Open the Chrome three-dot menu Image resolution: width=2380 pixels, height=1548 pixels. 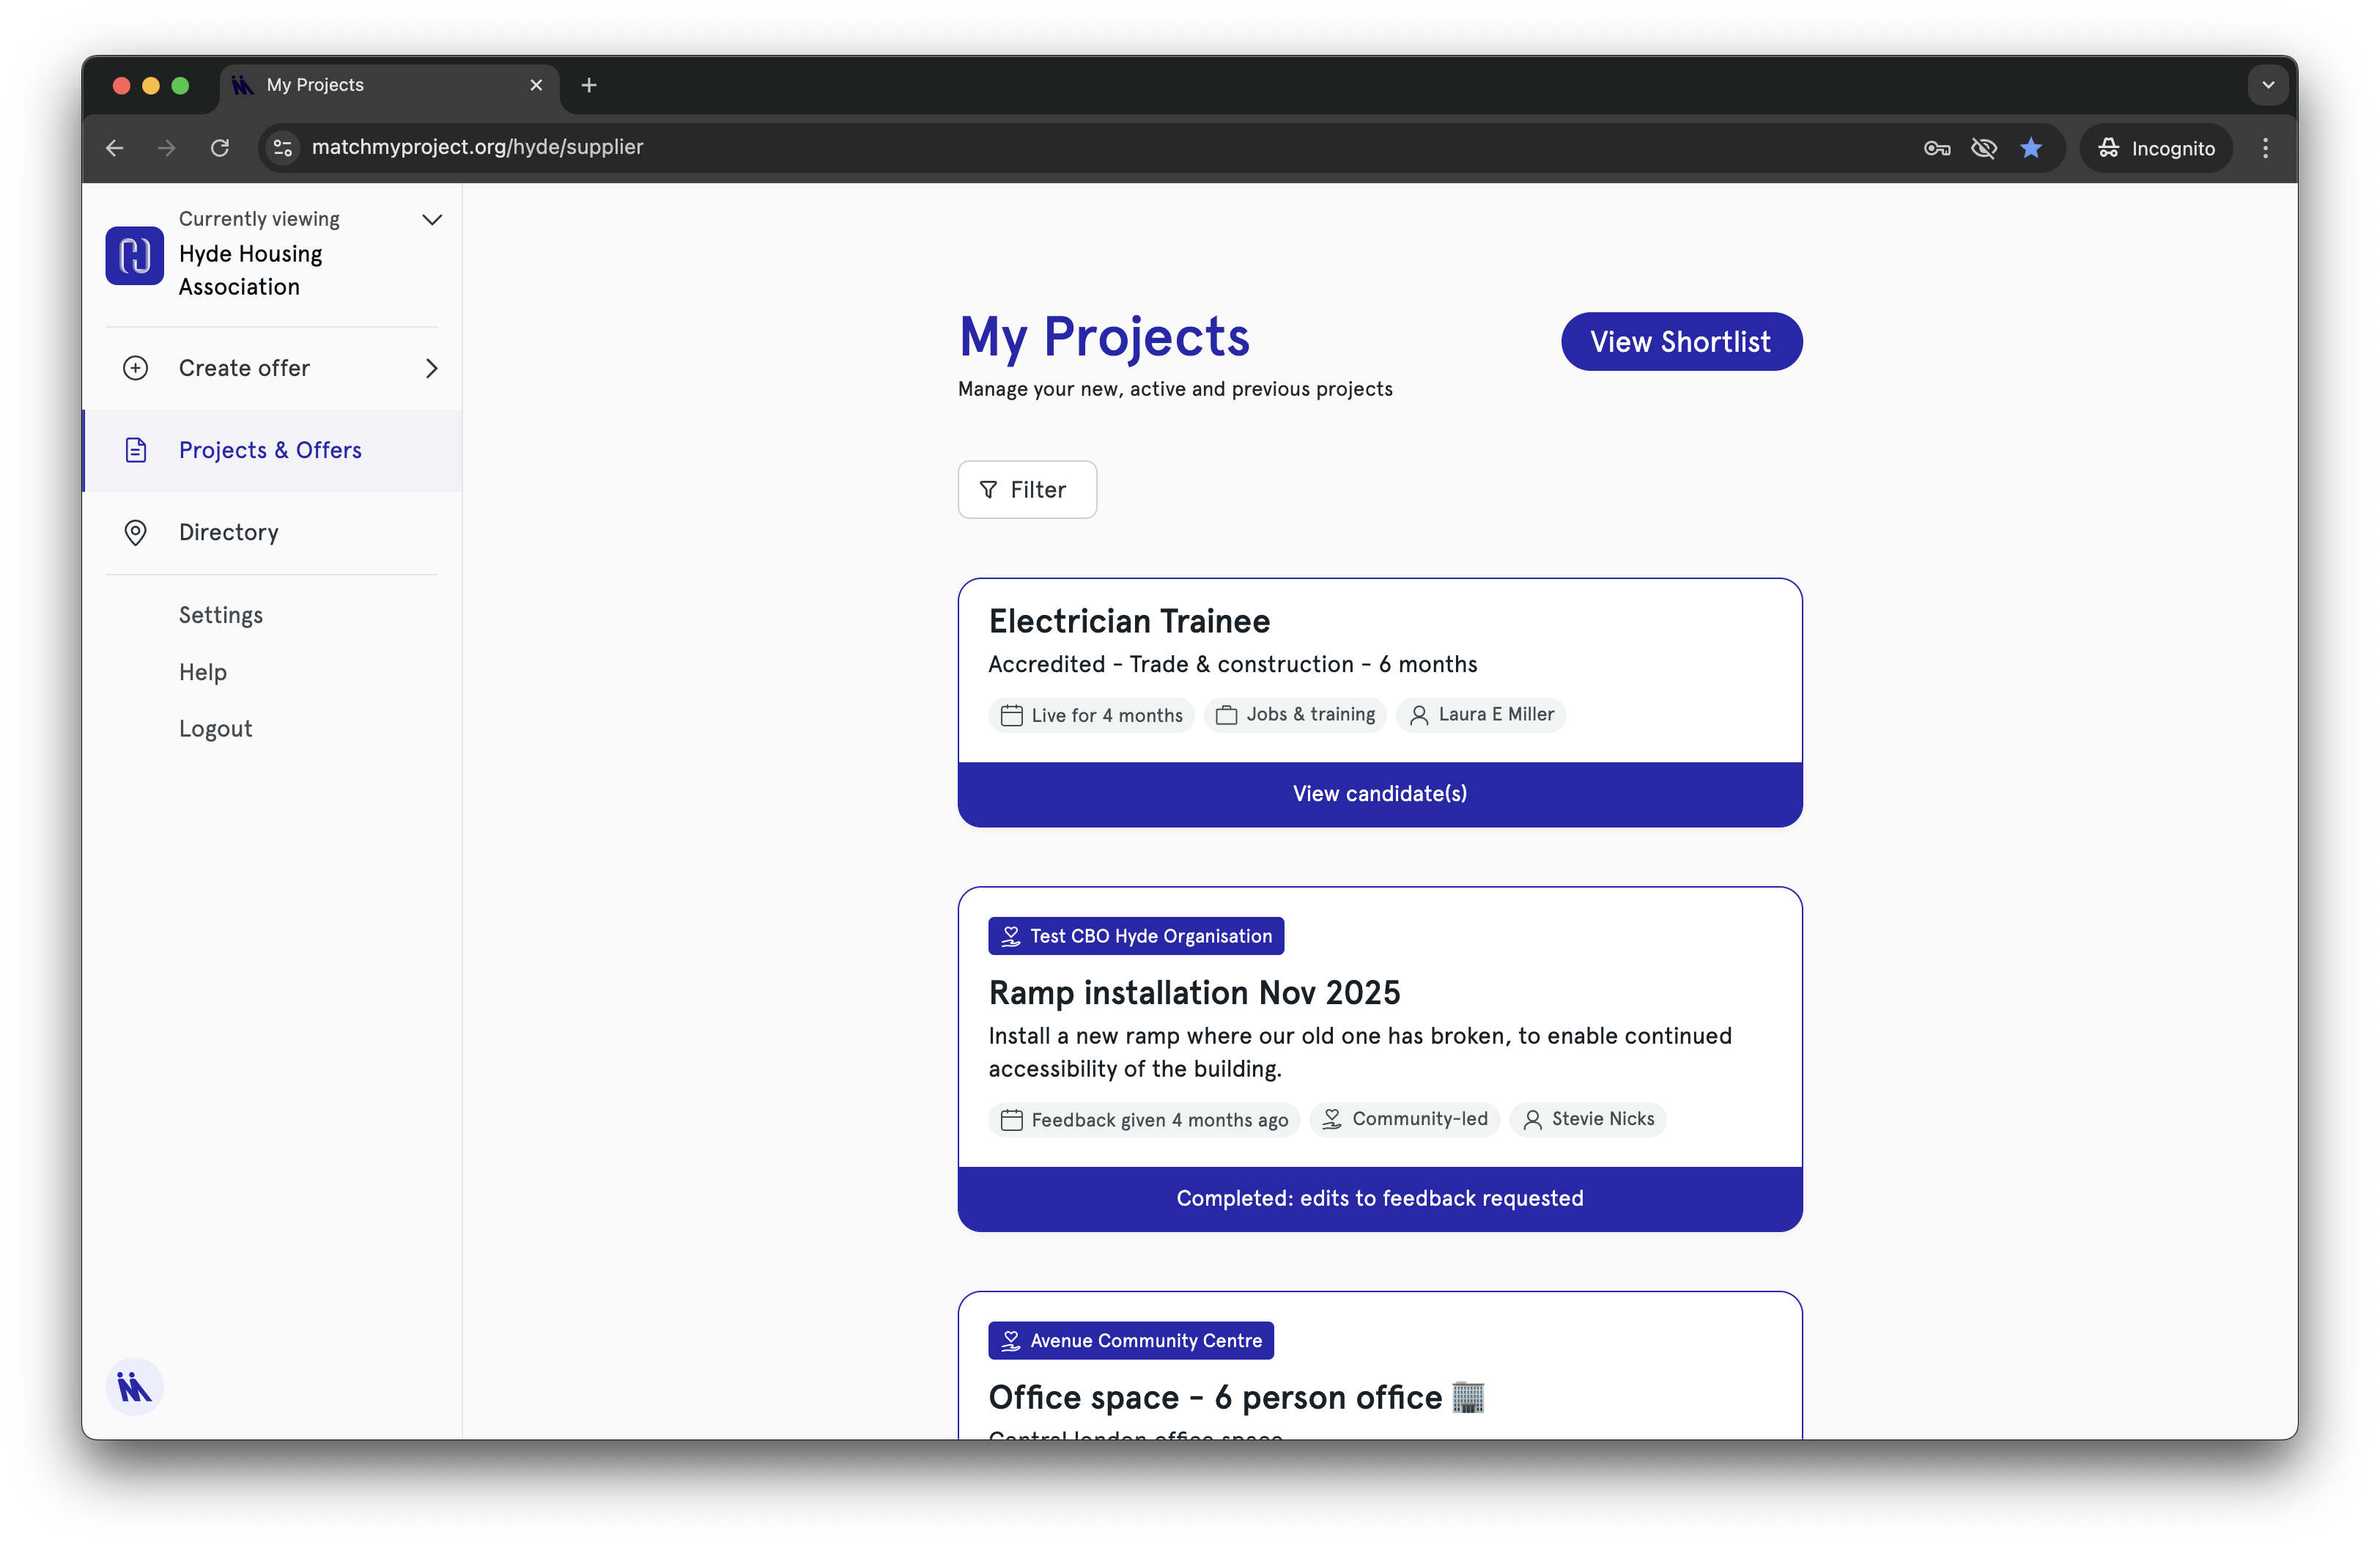coord(2265,148)
